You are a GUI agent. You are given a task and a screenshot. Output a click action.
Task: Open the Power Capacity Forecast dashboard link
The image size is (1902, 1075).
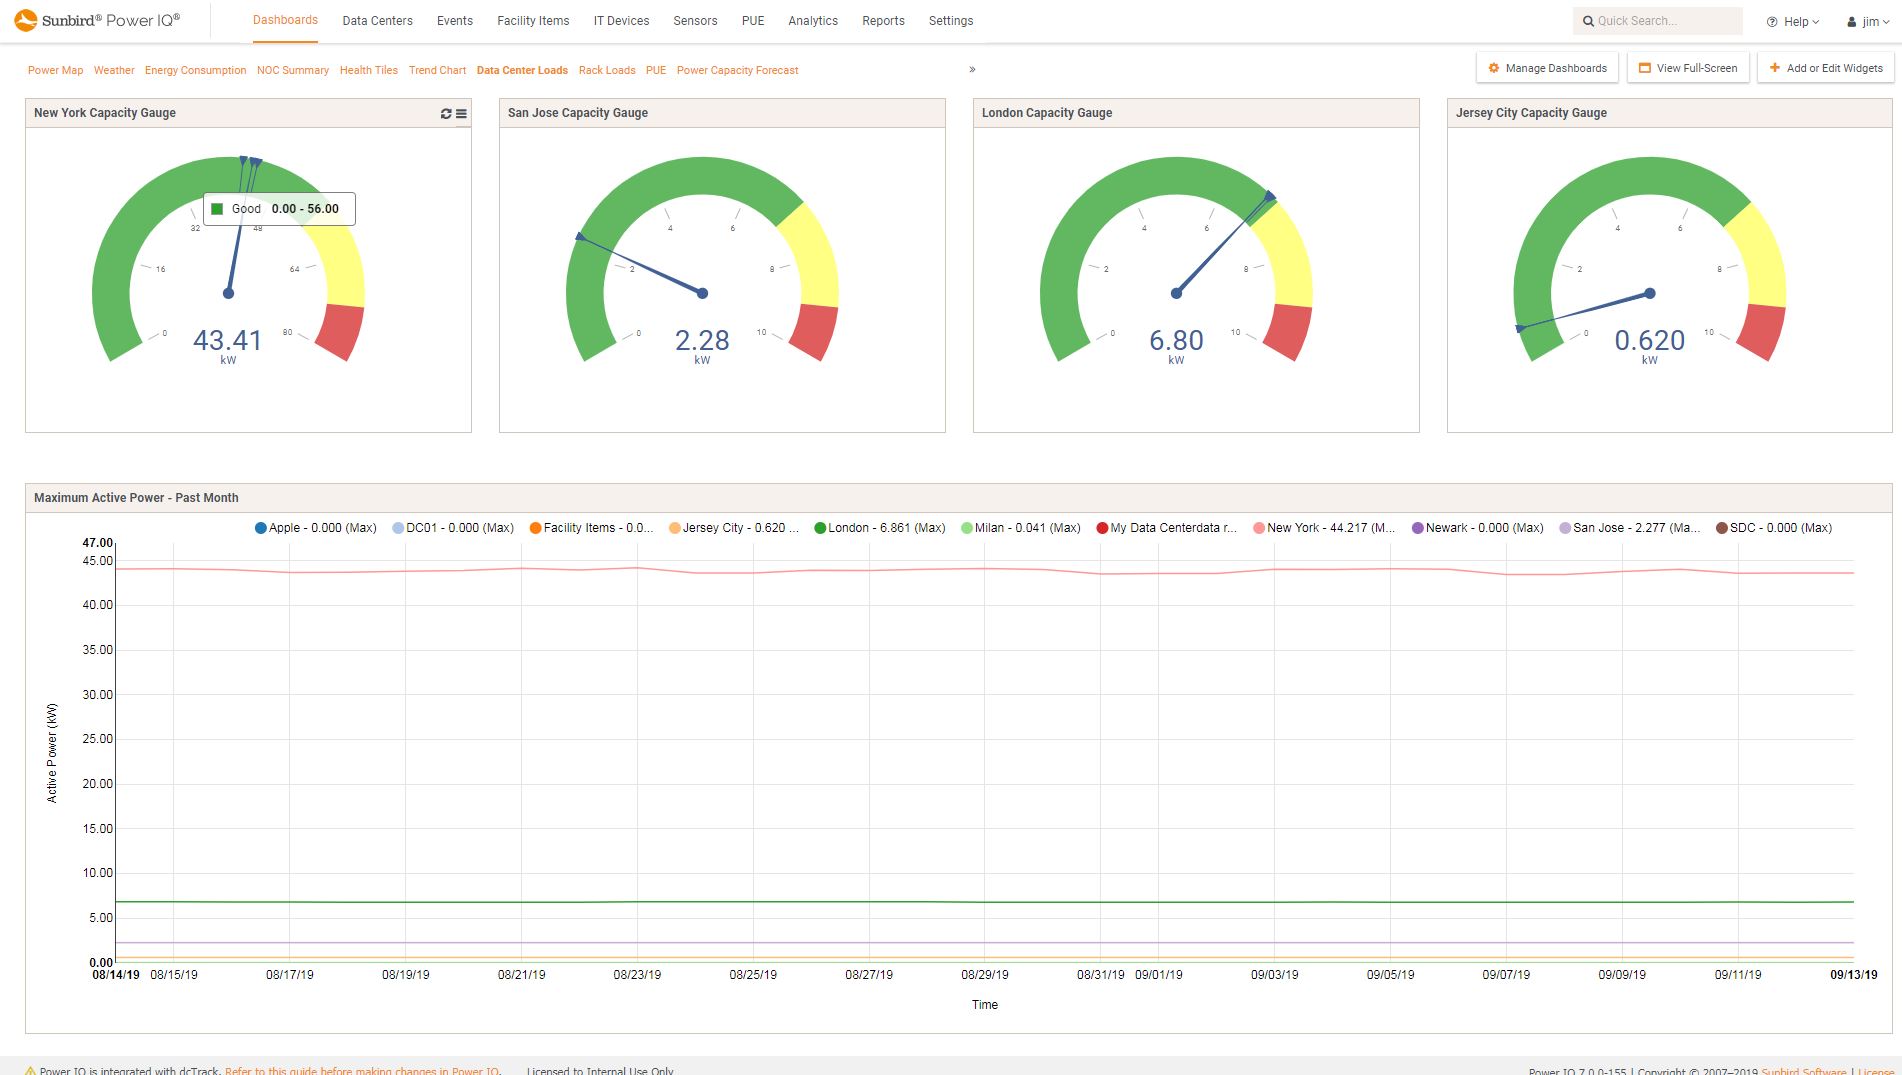coord(737,70)
